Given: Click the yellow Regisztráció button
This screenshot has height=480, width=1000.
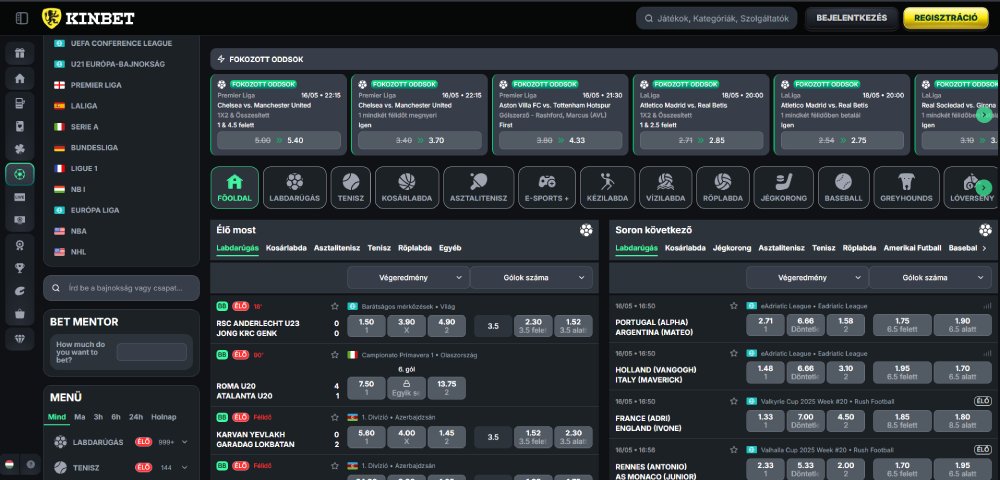Looking at the screenshot, I should click(945, 18).
